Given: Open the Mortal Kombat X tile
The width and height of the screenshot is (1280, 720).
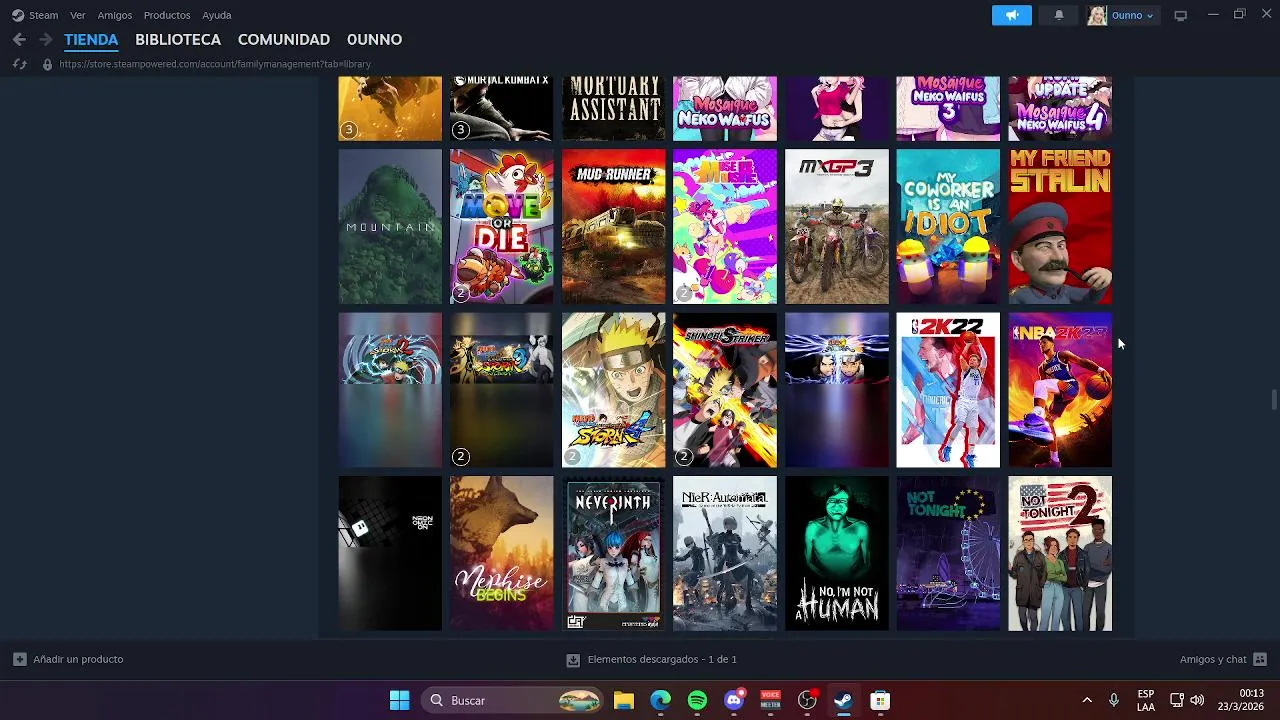Looking at the screenshot, I should tap(501, 108).
